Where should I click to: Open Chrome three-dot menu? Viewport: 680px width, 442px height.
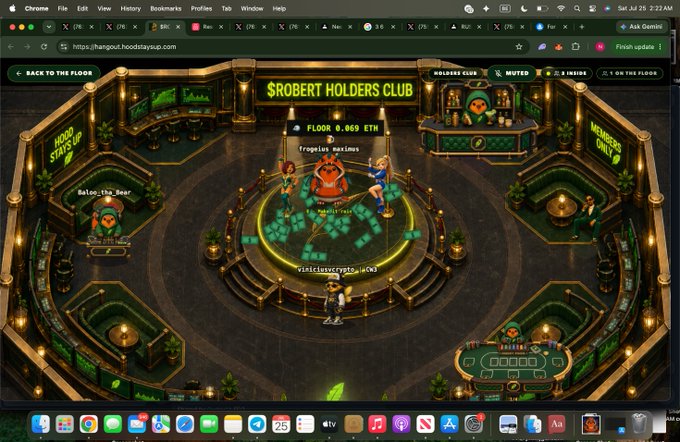point(660,47)
